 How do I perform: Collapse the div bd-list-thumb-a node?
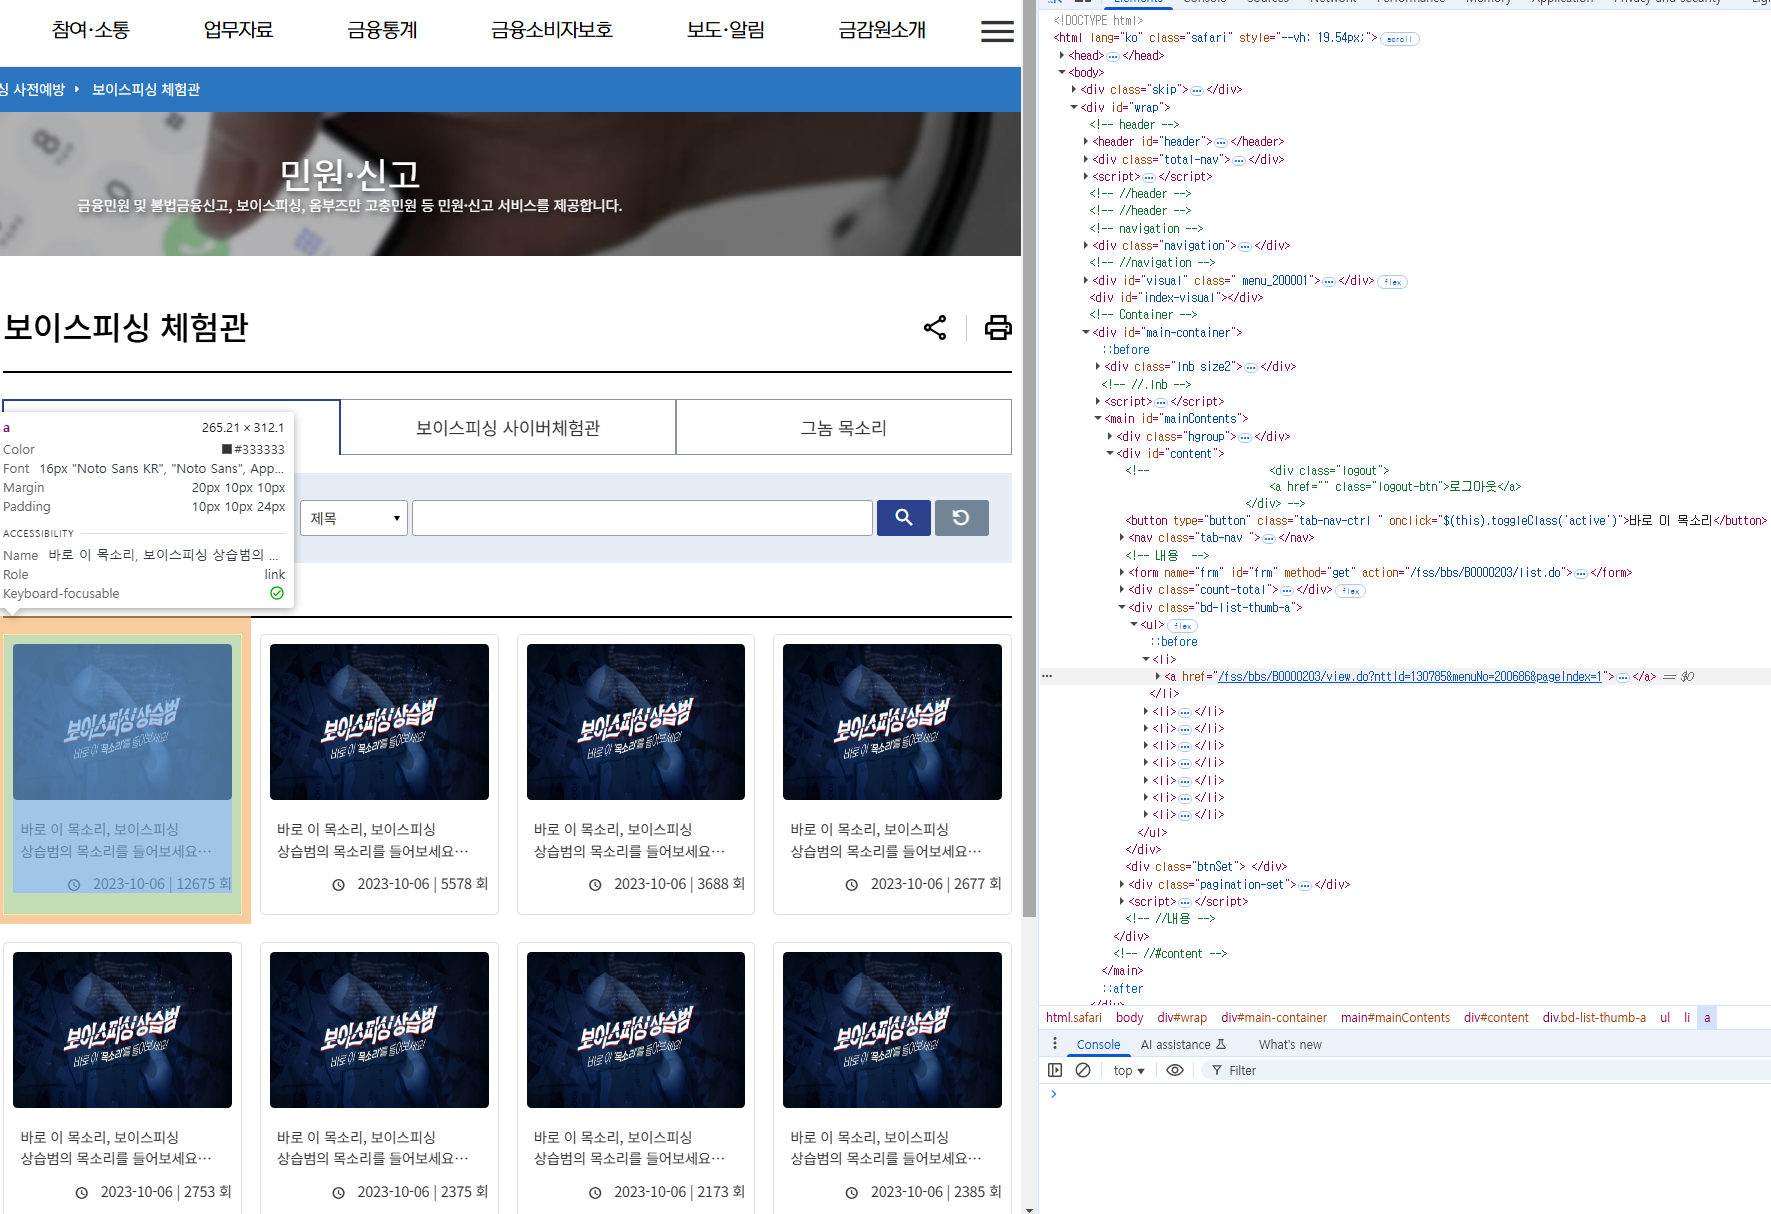click(1122, 607)
